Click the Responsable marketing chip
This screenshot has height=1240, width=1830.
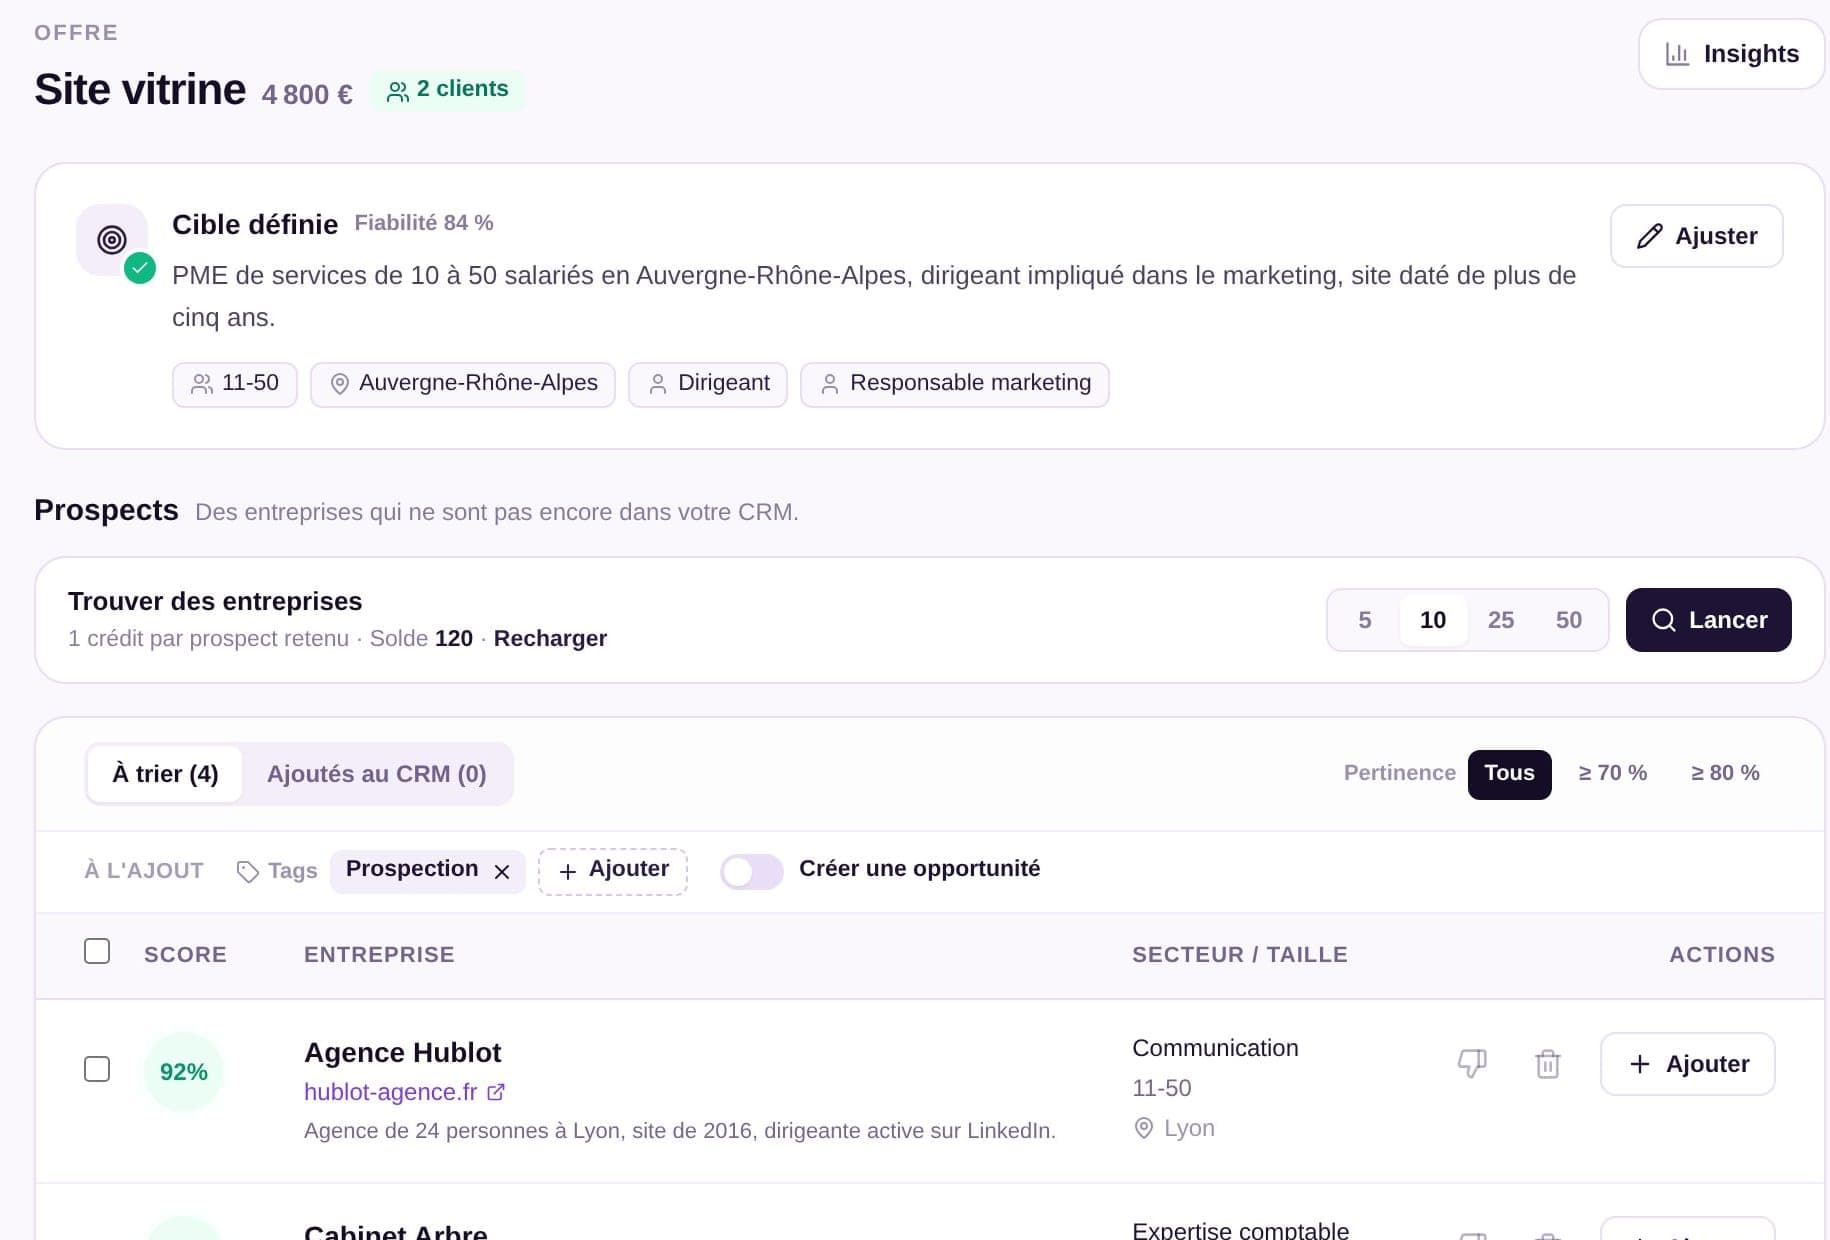coord(955,384)
